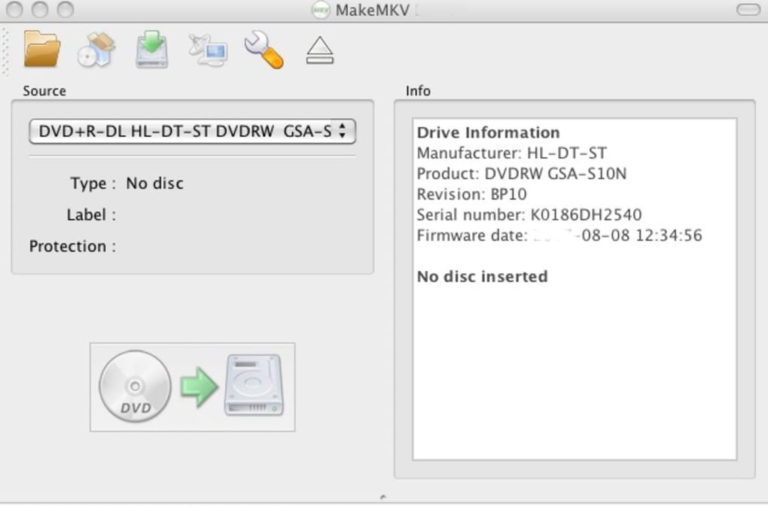Click the large DVD to hard drive button
This screenshot has height=507, width=768.
click(192, 387)
